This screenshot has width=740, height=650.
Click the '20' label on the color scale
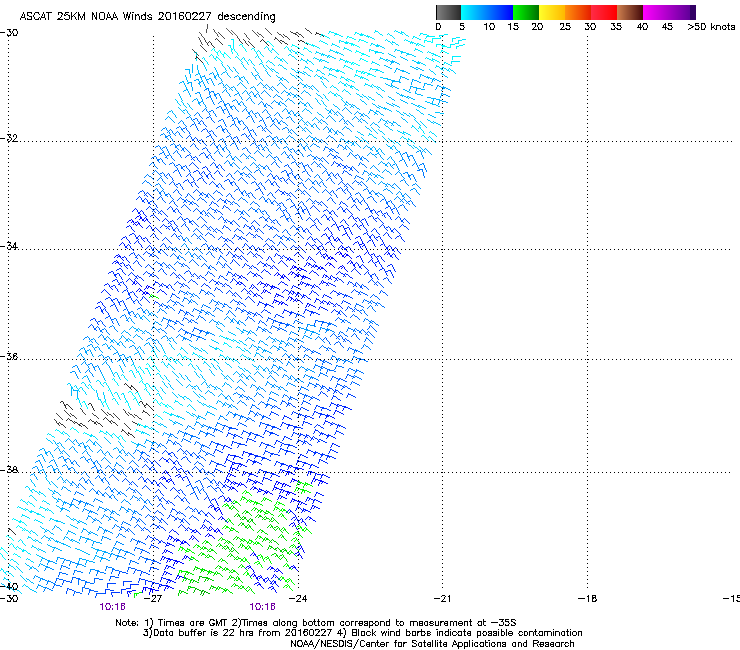(x=537, y=27)
